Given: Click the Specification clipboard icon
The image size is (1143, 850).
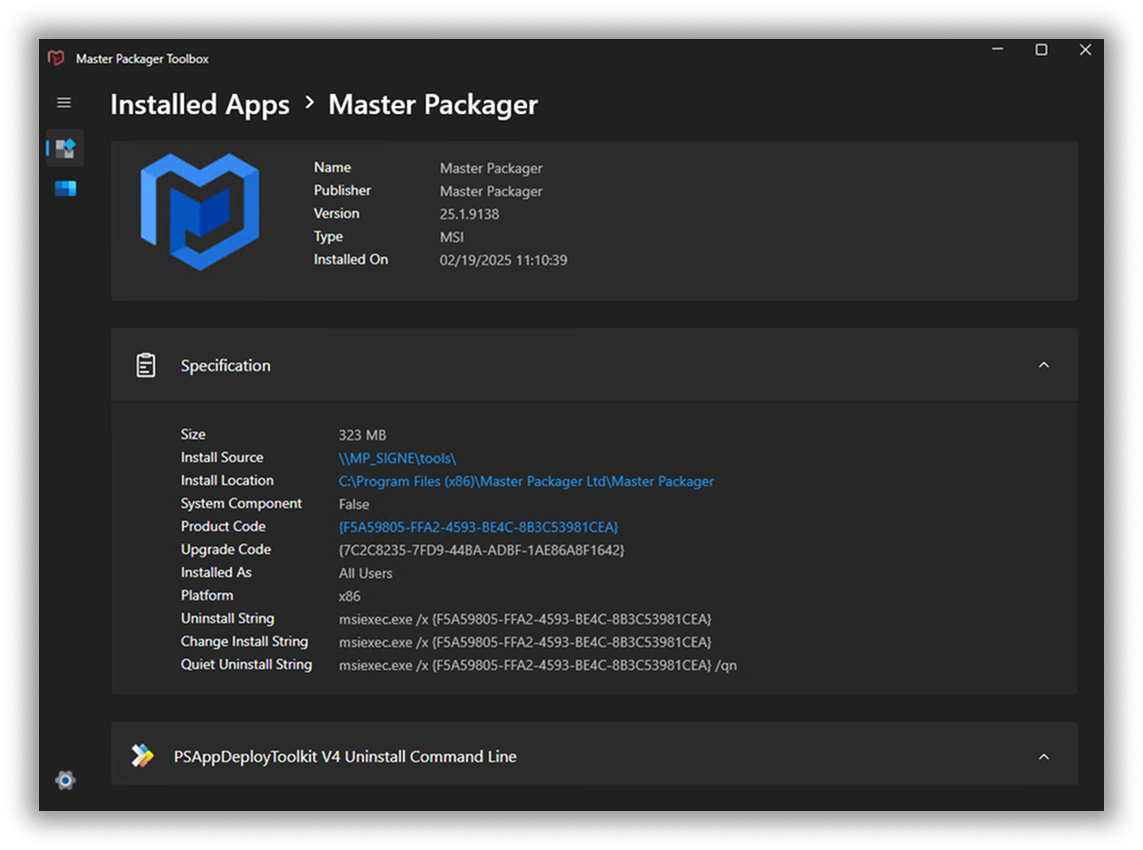Looking at the screenshot, I should (x=146, y=365).
